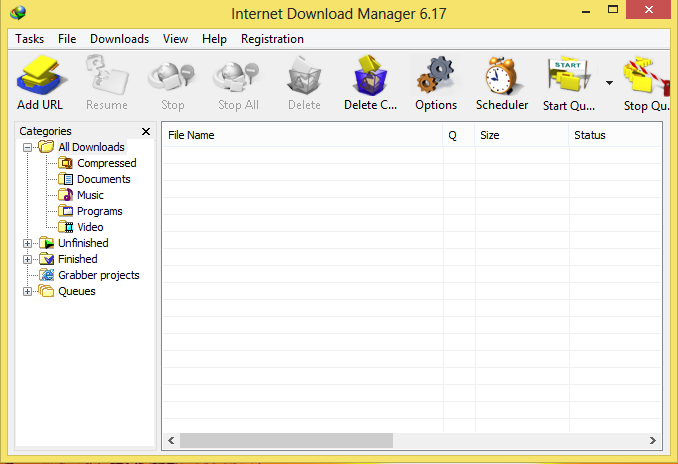Close the Categories panel
This screenshot has height=464, width=678.
146,131
